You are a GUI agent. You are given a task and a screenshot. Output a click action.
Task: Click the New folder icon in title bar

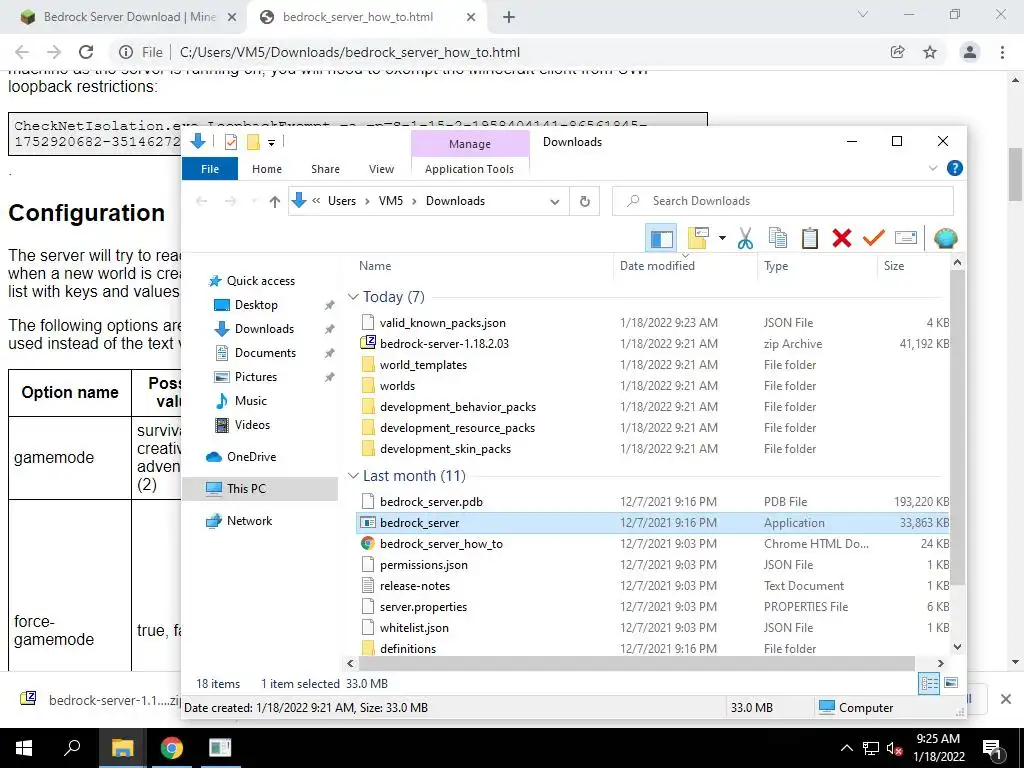253,142
